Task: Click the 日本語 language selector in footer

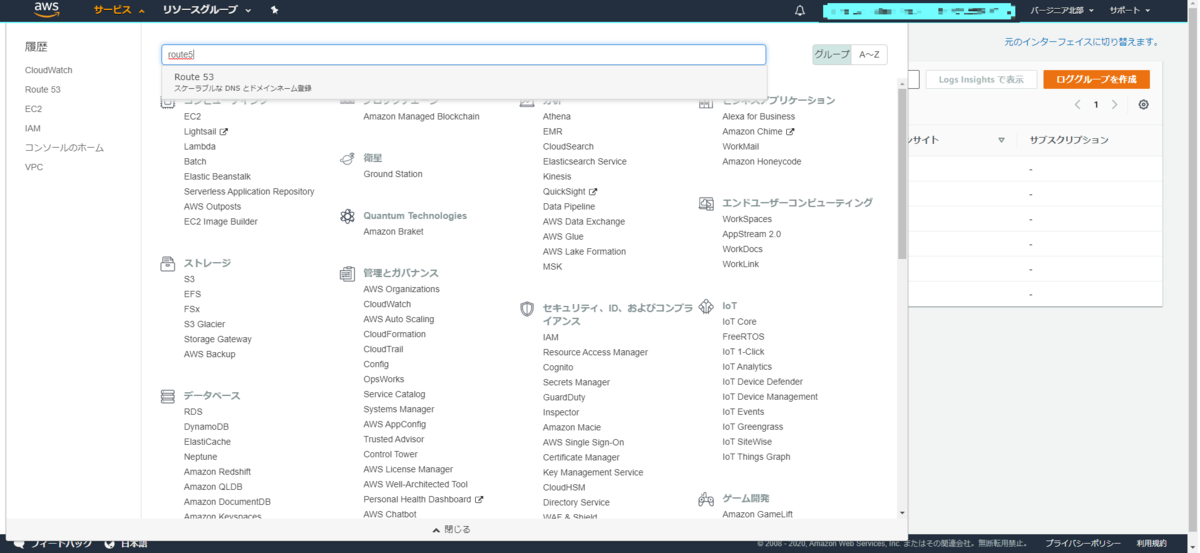Action: pyautogui.click(x=134, y=543)
